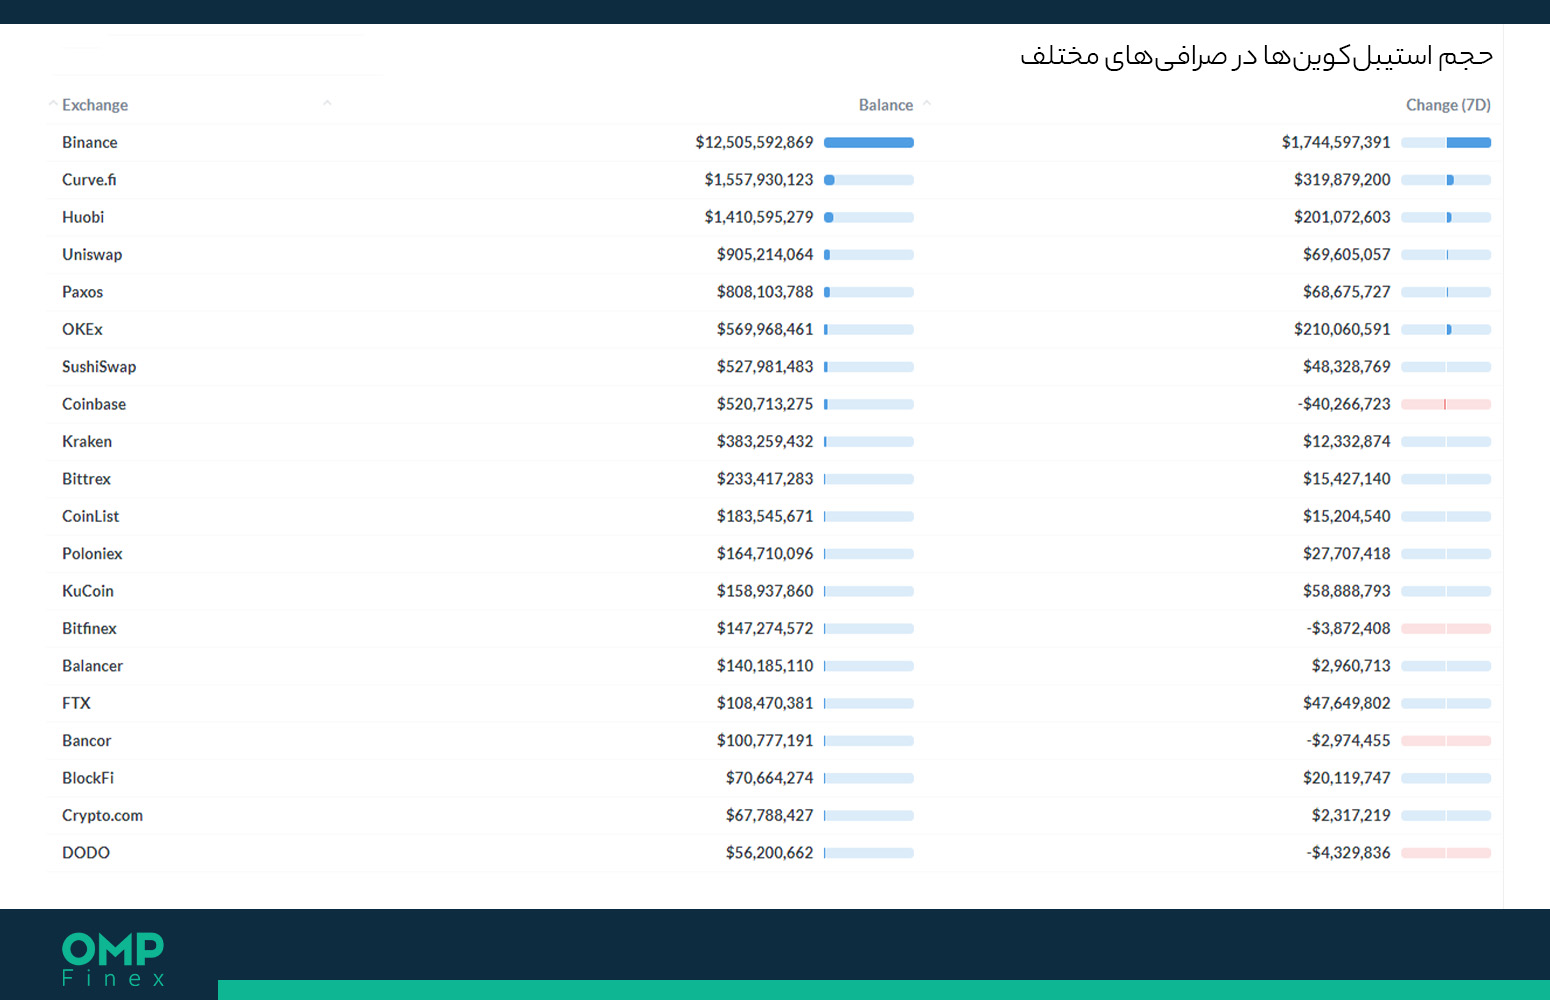Select the Balancer exchange name
1550x1000 pixels.
92,666
